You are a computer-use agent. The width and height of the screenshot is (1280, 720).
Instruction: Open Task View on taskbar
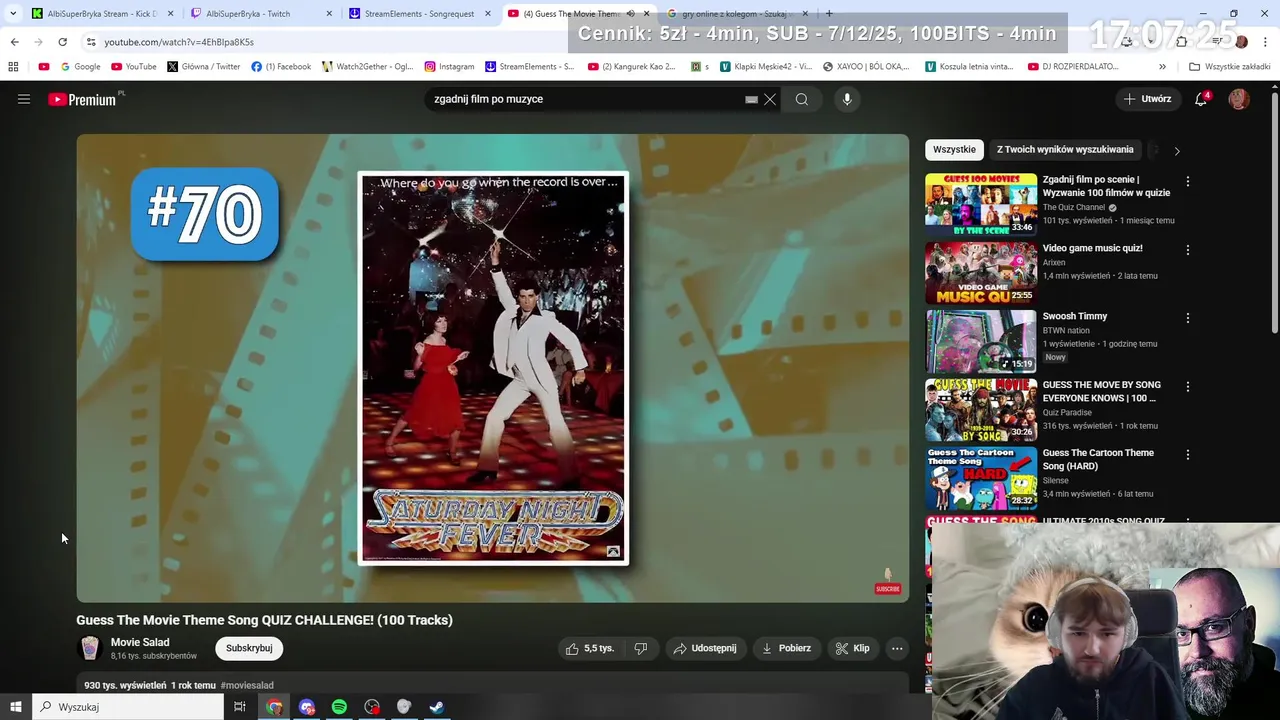click(240, 707)
